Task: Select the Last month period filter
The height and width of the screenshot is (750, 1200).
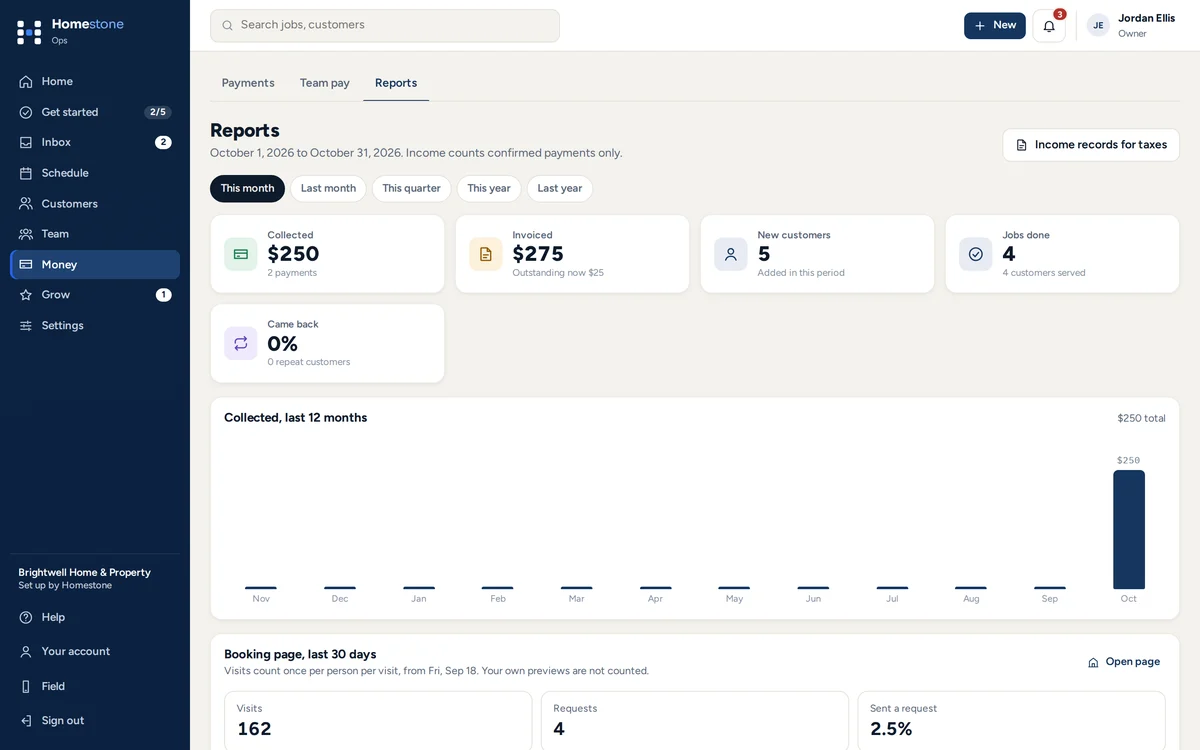Action: pos(328,188)
